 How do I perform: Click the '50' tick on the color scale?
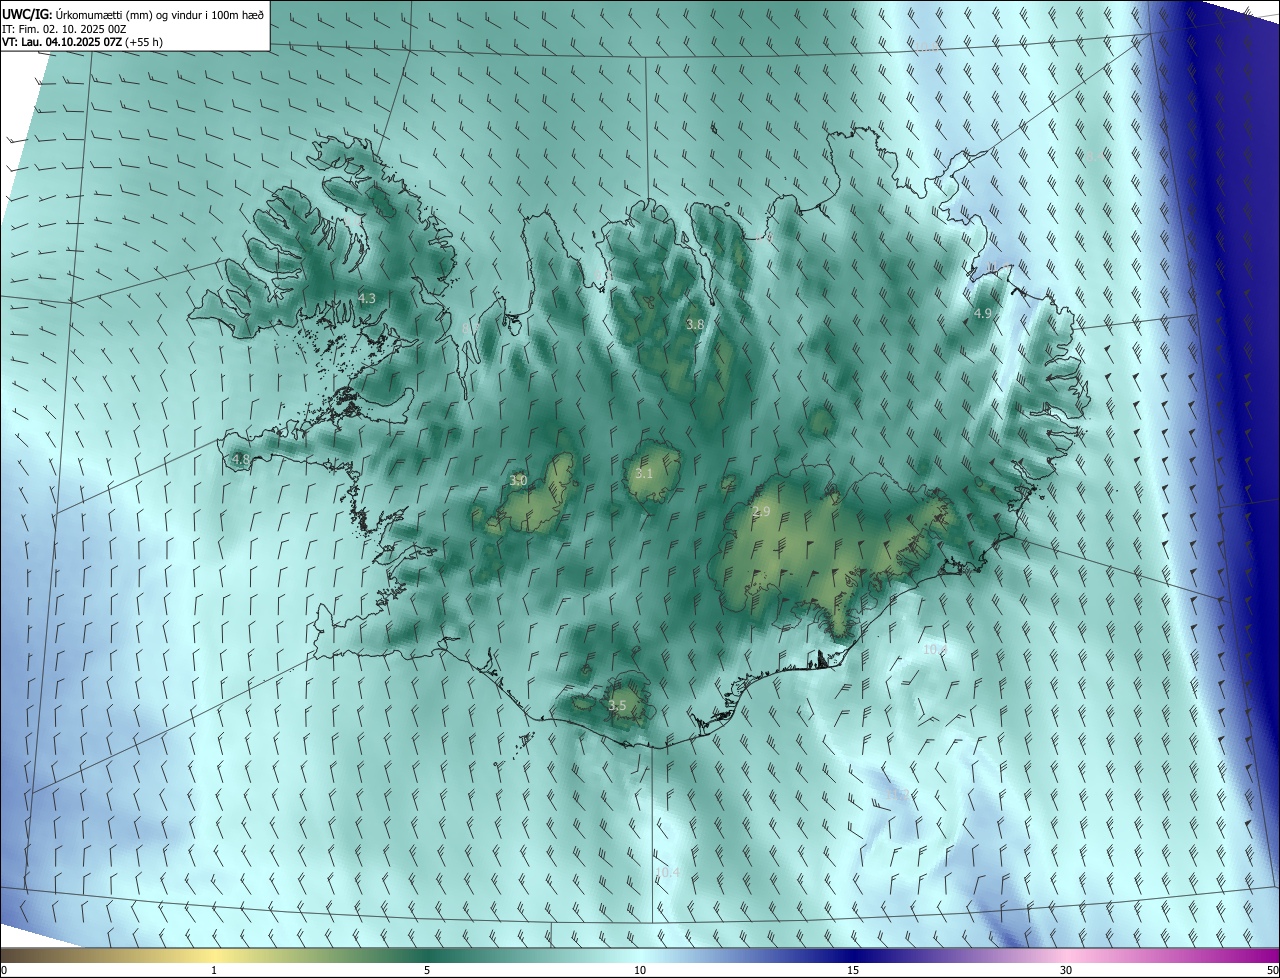1271,970
